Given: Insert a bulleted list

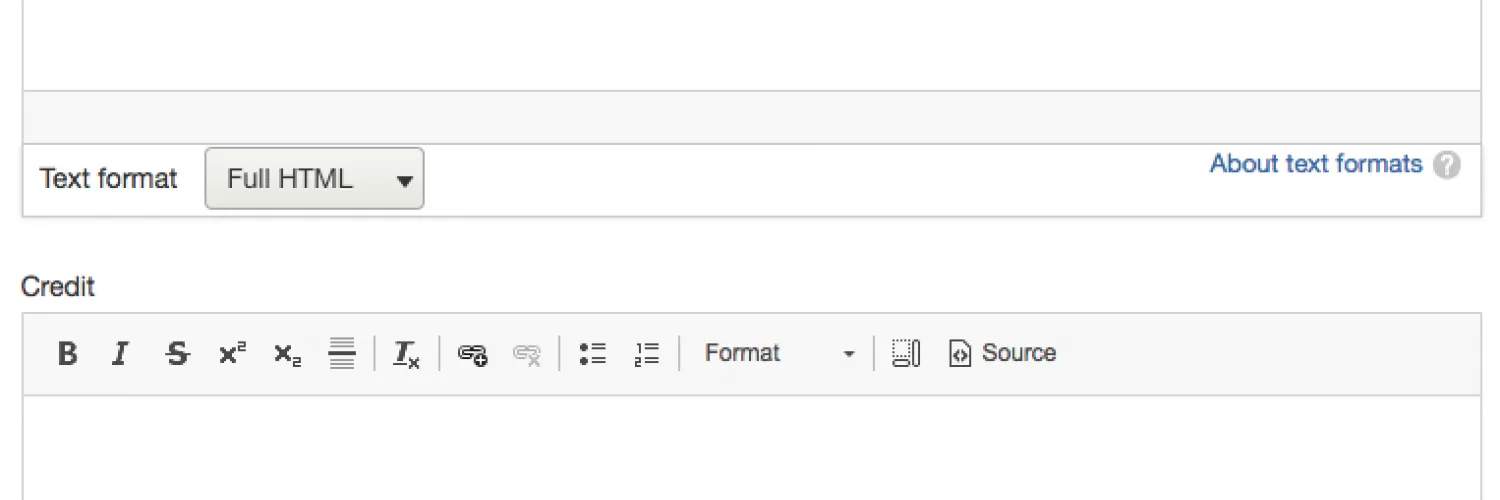Looking at the screenshot, I should (593, 353).
